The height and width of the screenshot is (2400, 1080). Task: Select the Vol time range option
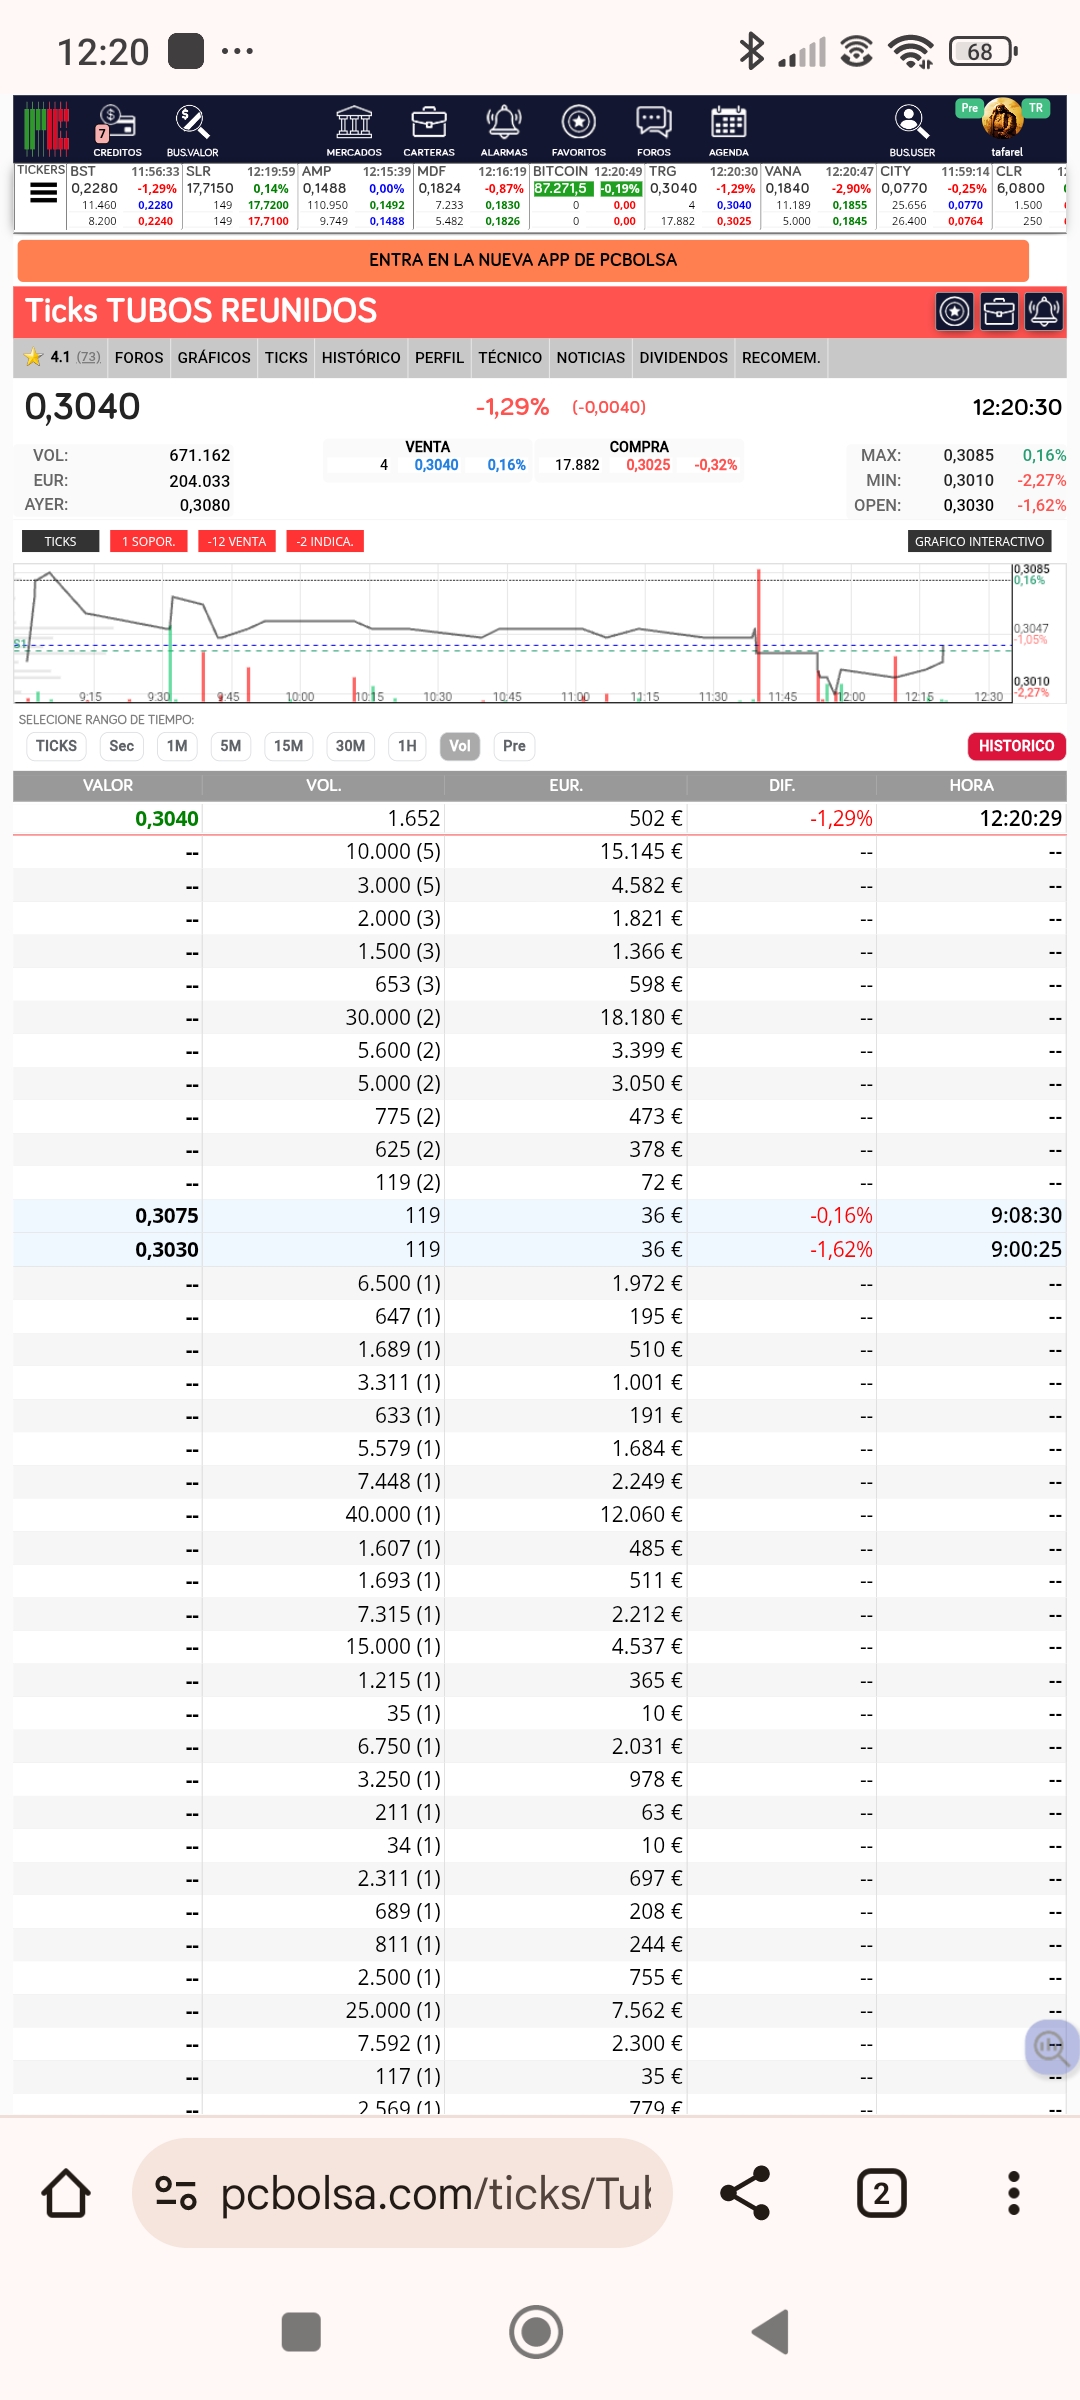(x=460, y=746)
